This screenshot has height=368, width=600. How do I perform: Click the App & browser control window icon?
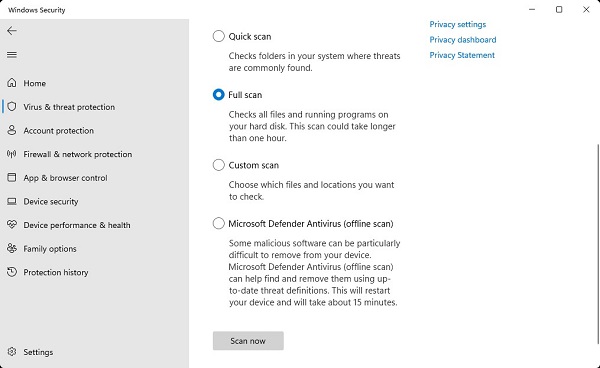tap(12, 177)
